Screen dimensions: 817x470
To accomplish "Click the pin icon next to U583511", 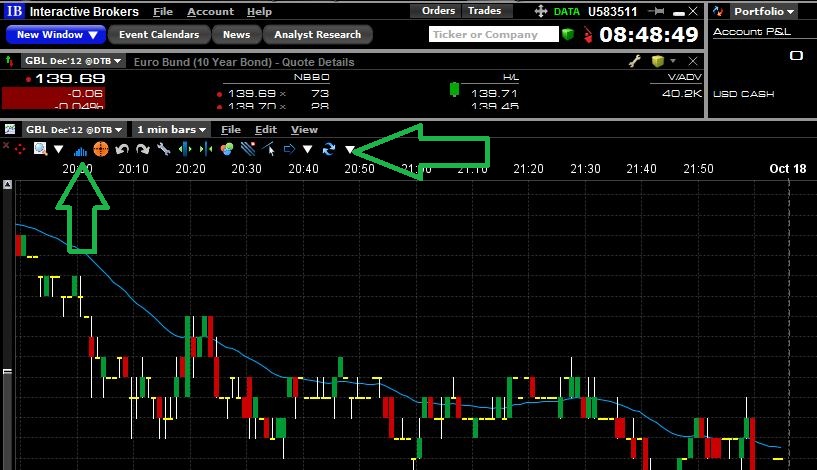I will coord(656,11).
